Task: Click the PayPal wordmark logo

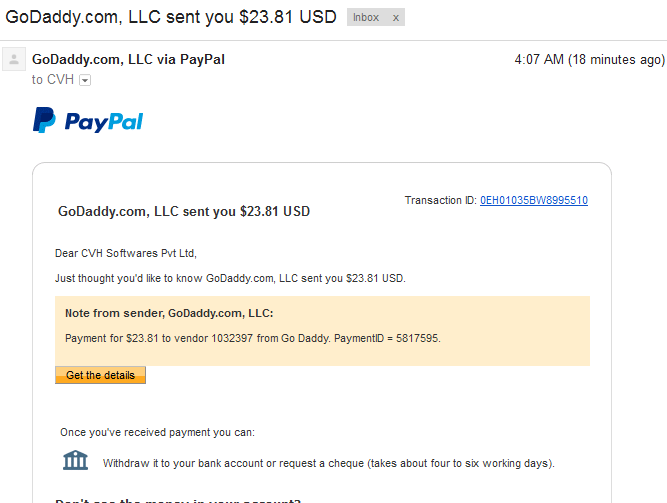Action: (104, 122)
